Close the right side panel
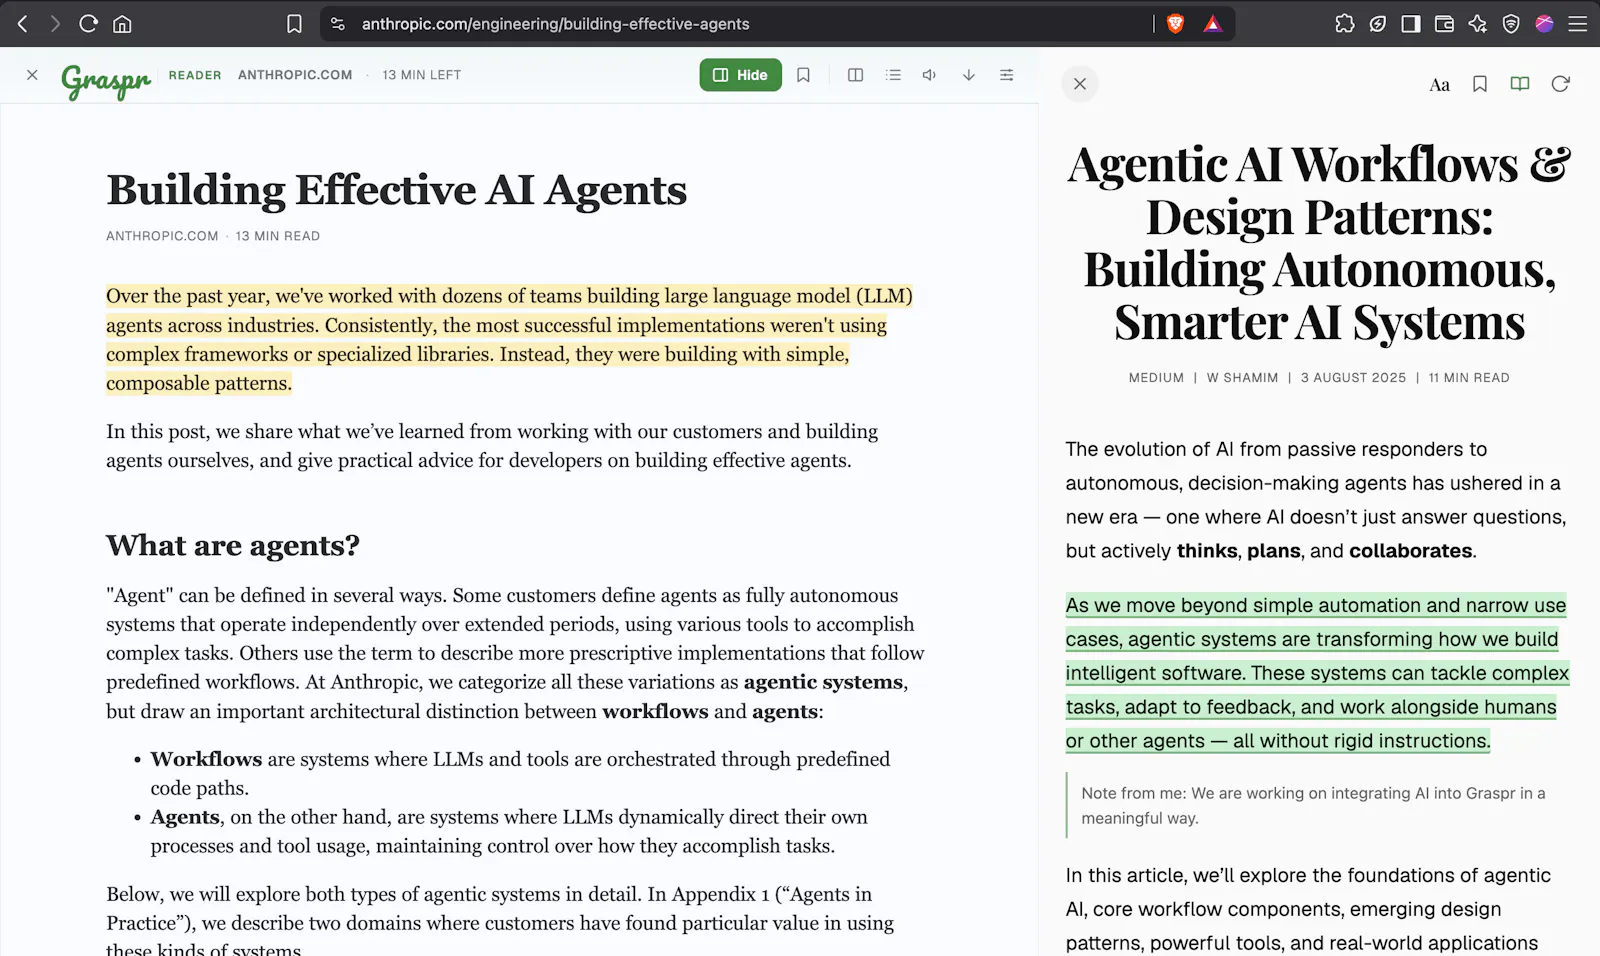Screen dimensions: 1600x956 coord(1080,84)
